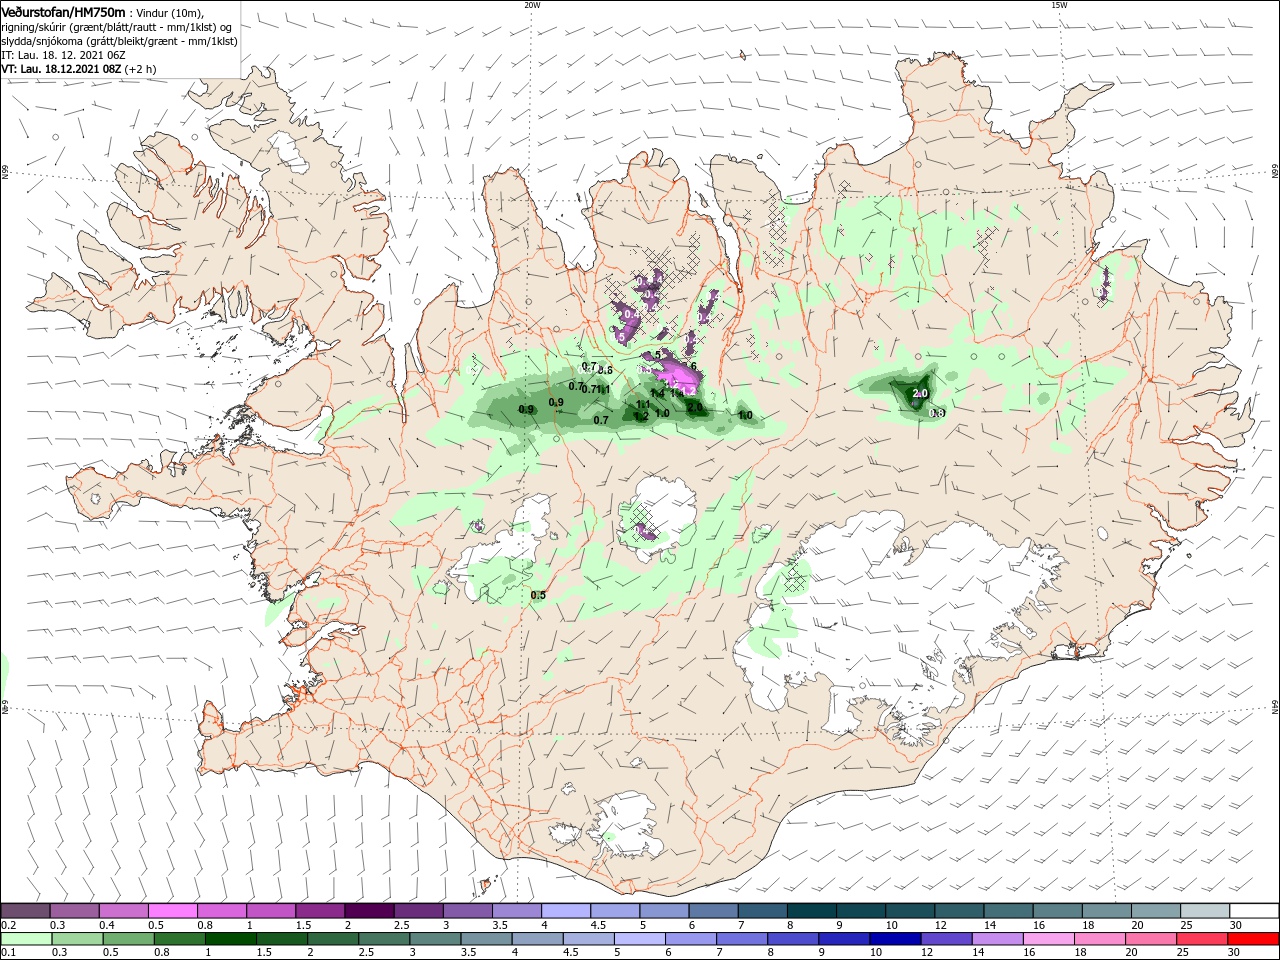Viewport: 1280px width, 960px height.
Task: Pick the rain scale swatch between 0.5 and 0.8
Action: [x=128, y=939]
